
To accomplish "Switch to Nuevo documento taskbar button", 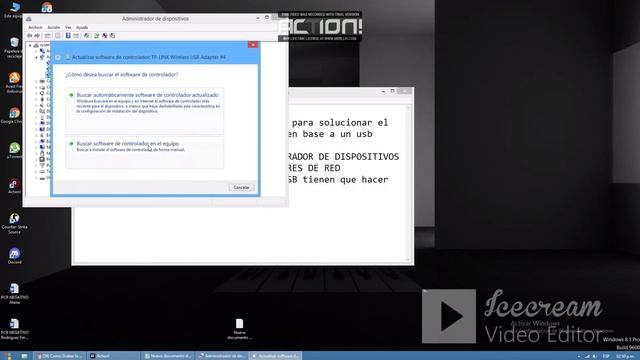I will pyautogui.click(x=167, y=356).
